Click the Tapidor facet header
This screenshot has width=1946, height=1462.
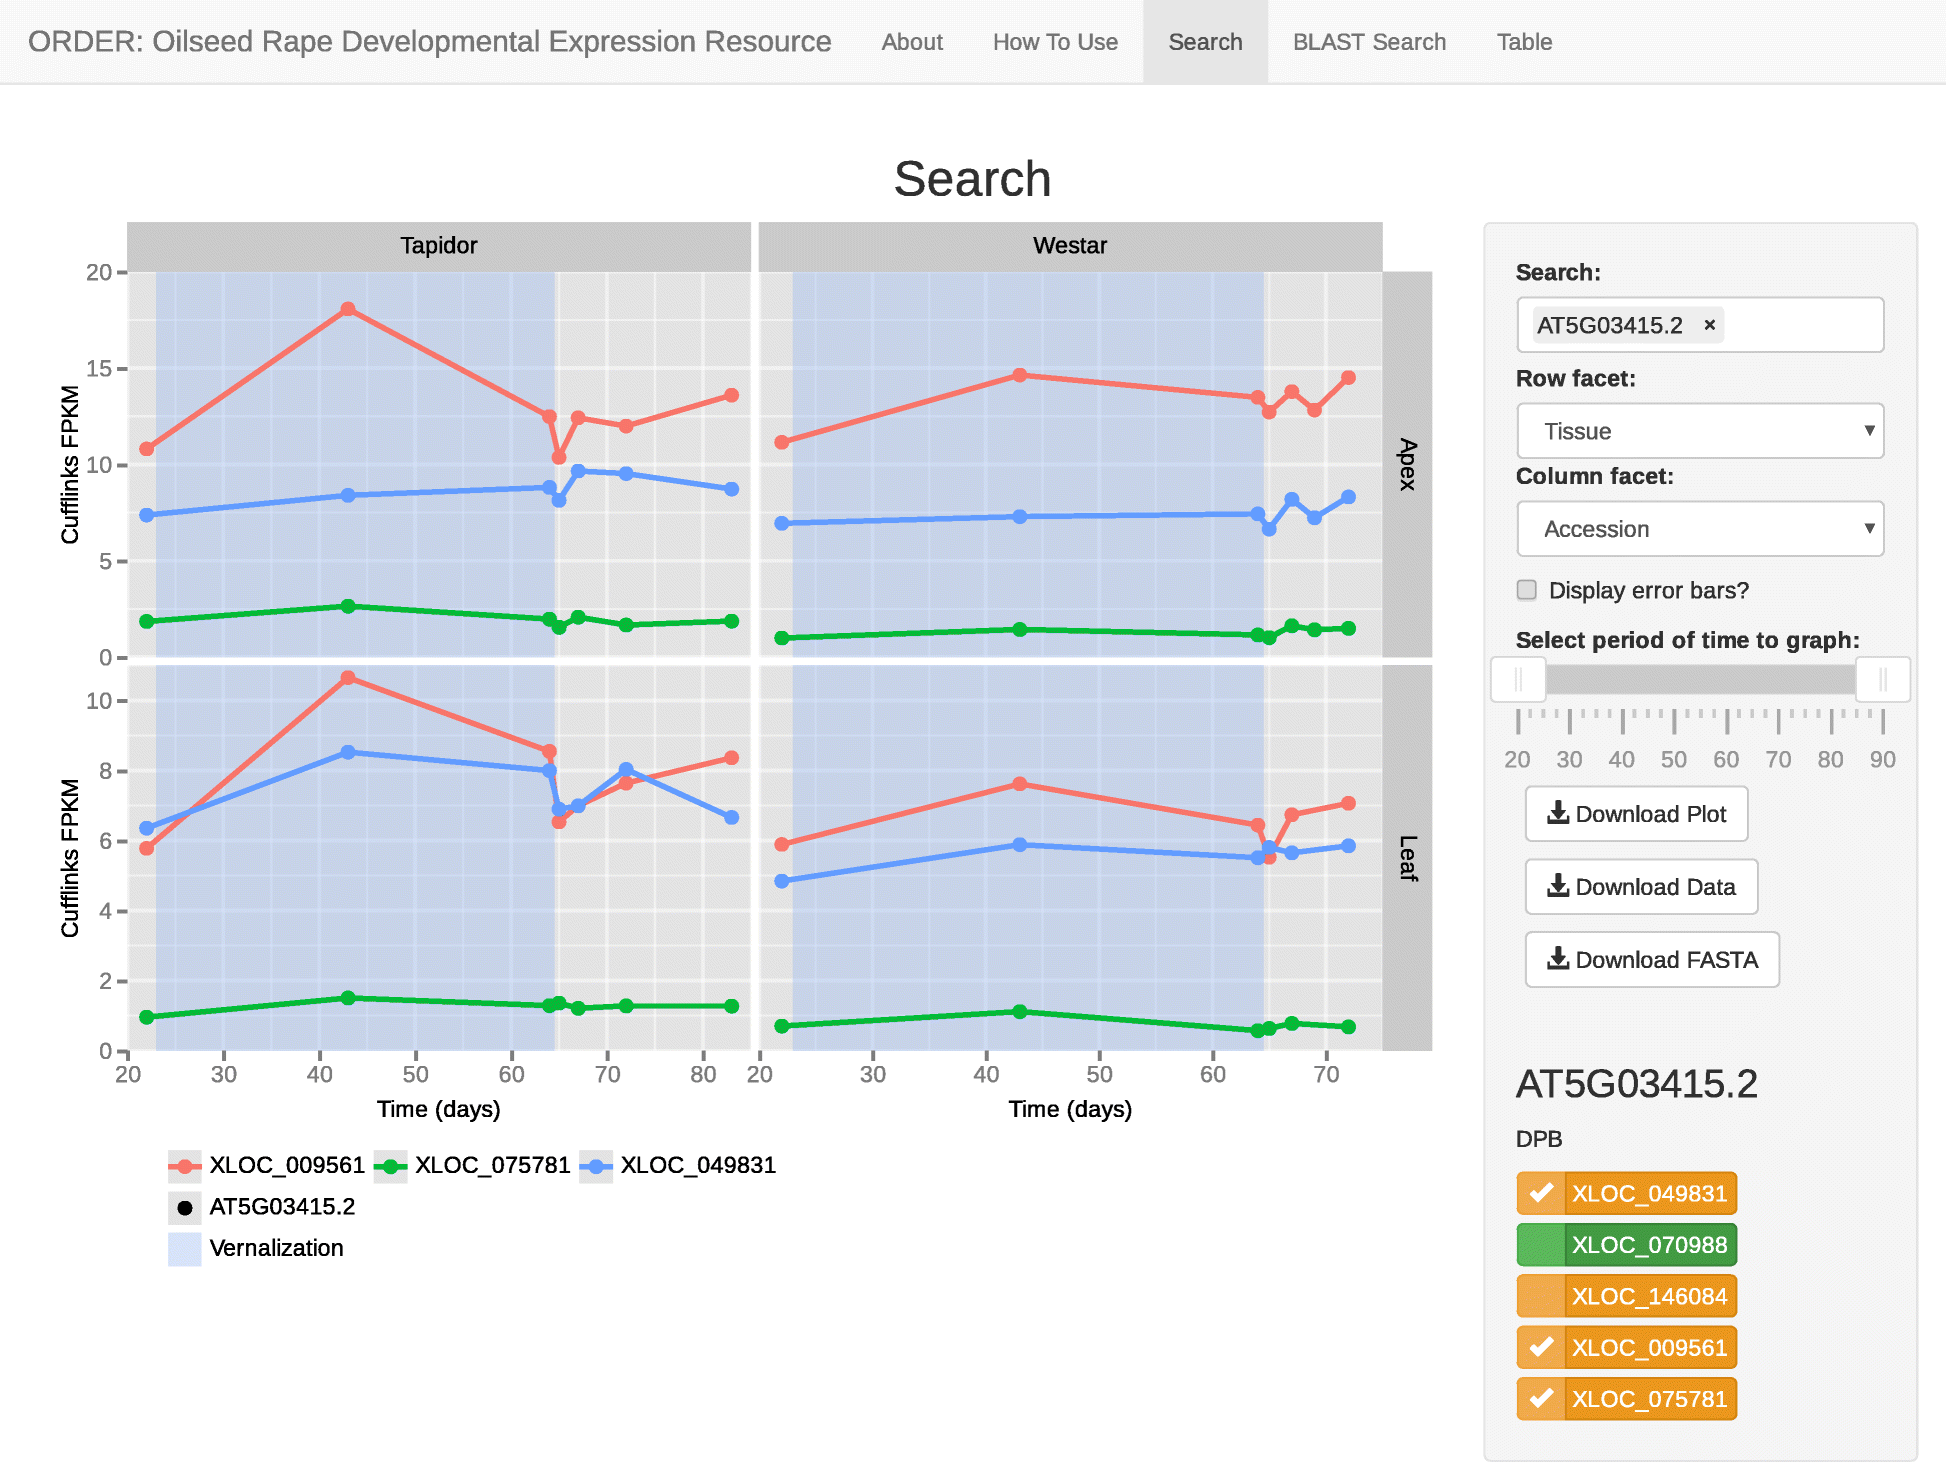(x=439, y=246)
